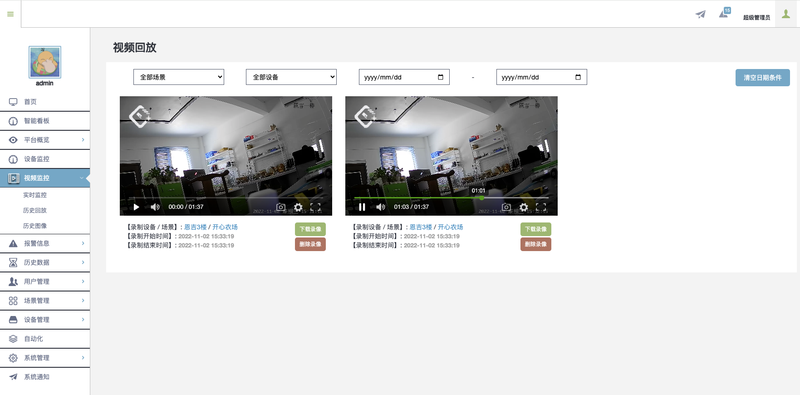The height and width of the screenshot is (395, 800).
Task: Open the 全部场景 scene dropdown
Action: 179,77
